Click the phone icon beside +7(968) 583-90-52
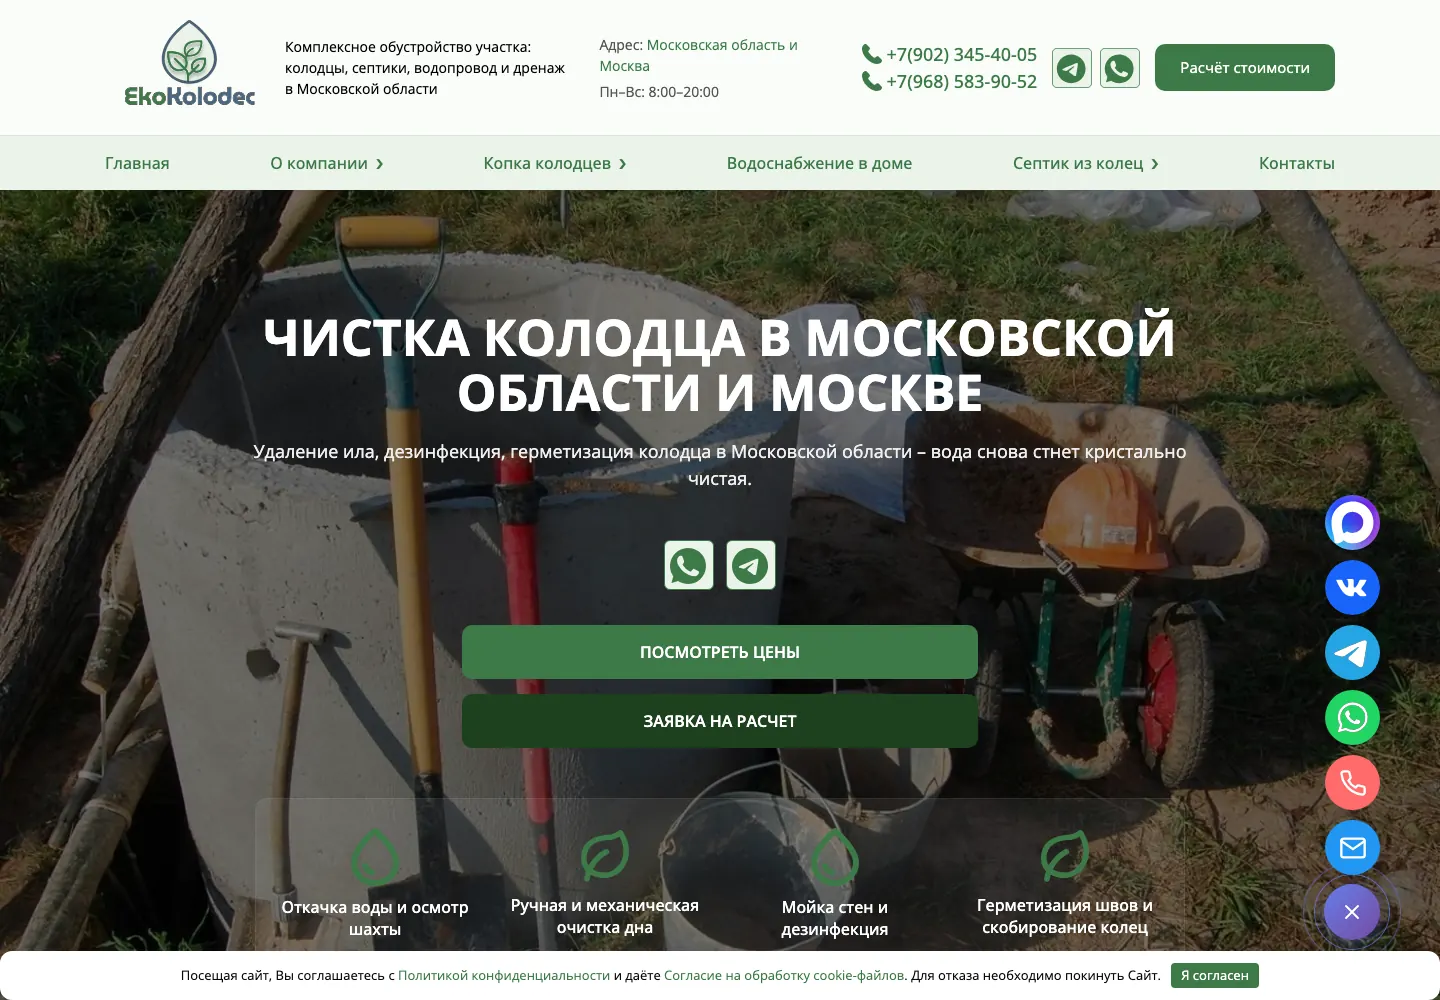Screen dimensions: 1440x1000 [x=871, y=81]
